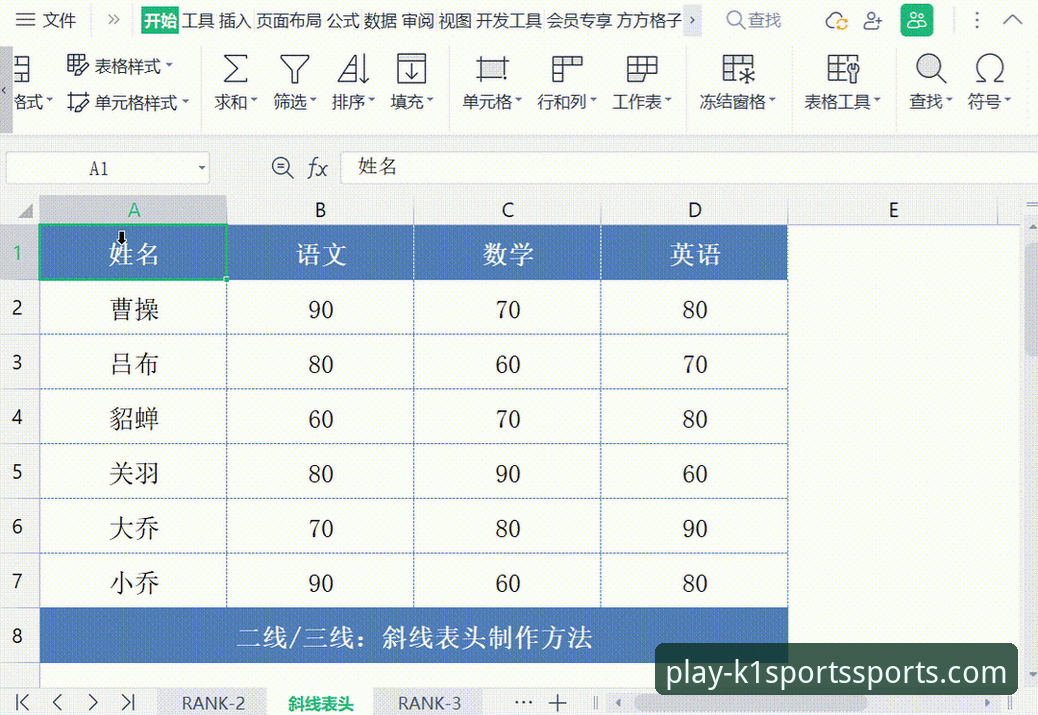Go to first sheet tab arrow
Viewport: 1038px width, 715px height.
click(x=22, y=702)
